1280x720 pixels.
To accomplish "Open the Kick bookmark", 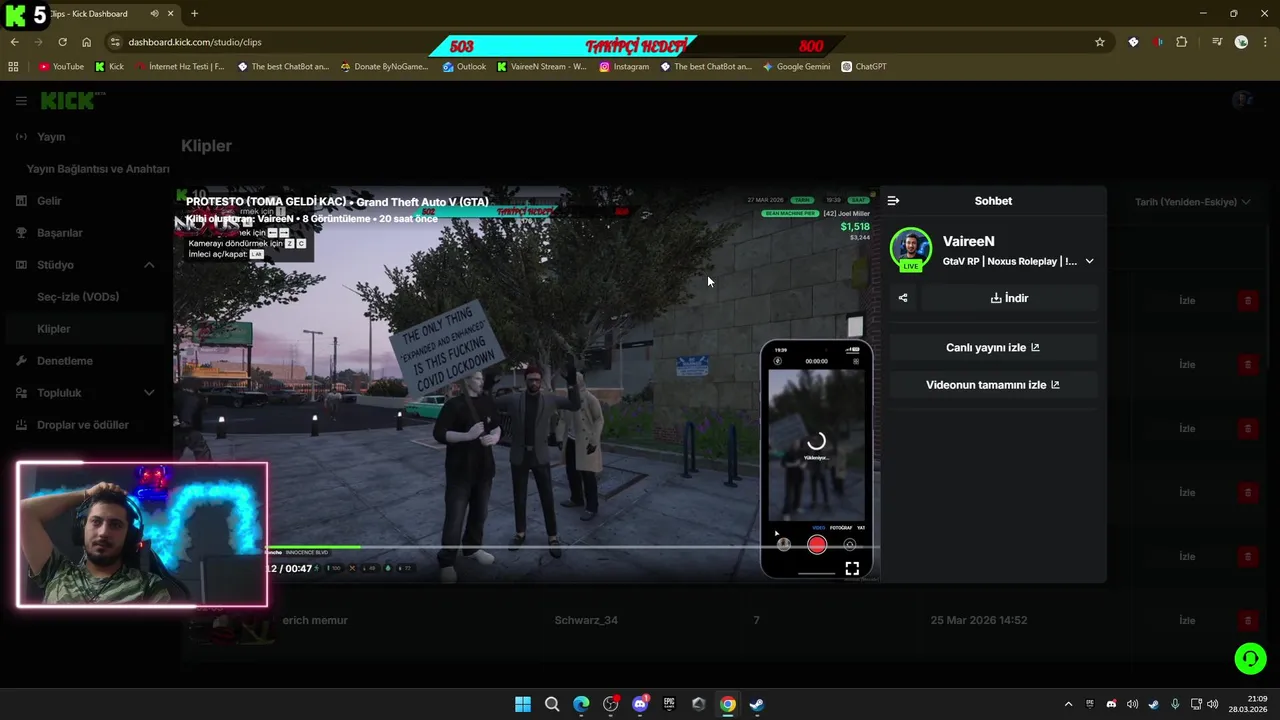I will 110,67.
